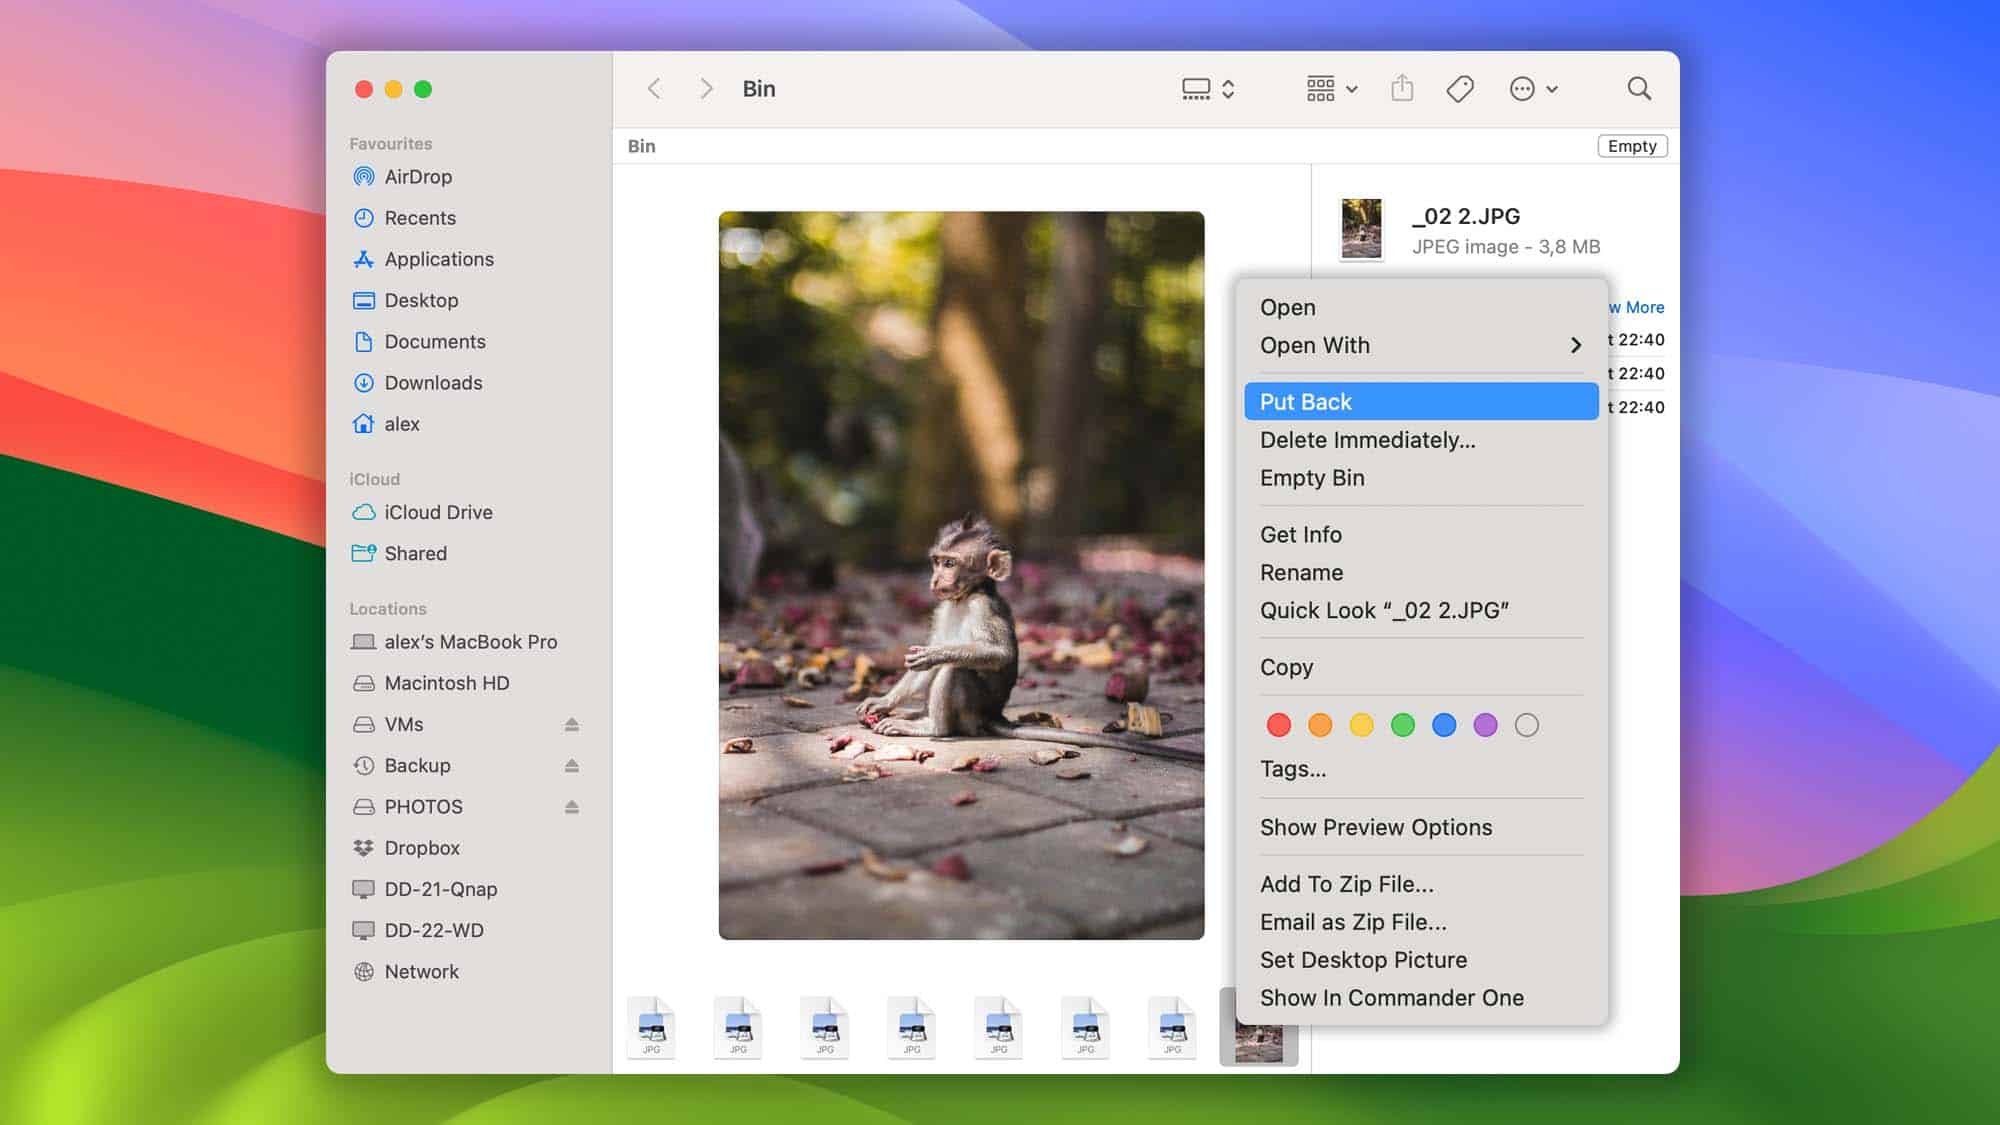This screenshot has height=1125, width=2000.
Task: Select the first JPG thumbnail in the filmstrip
Action: [x=651, y=1028]
